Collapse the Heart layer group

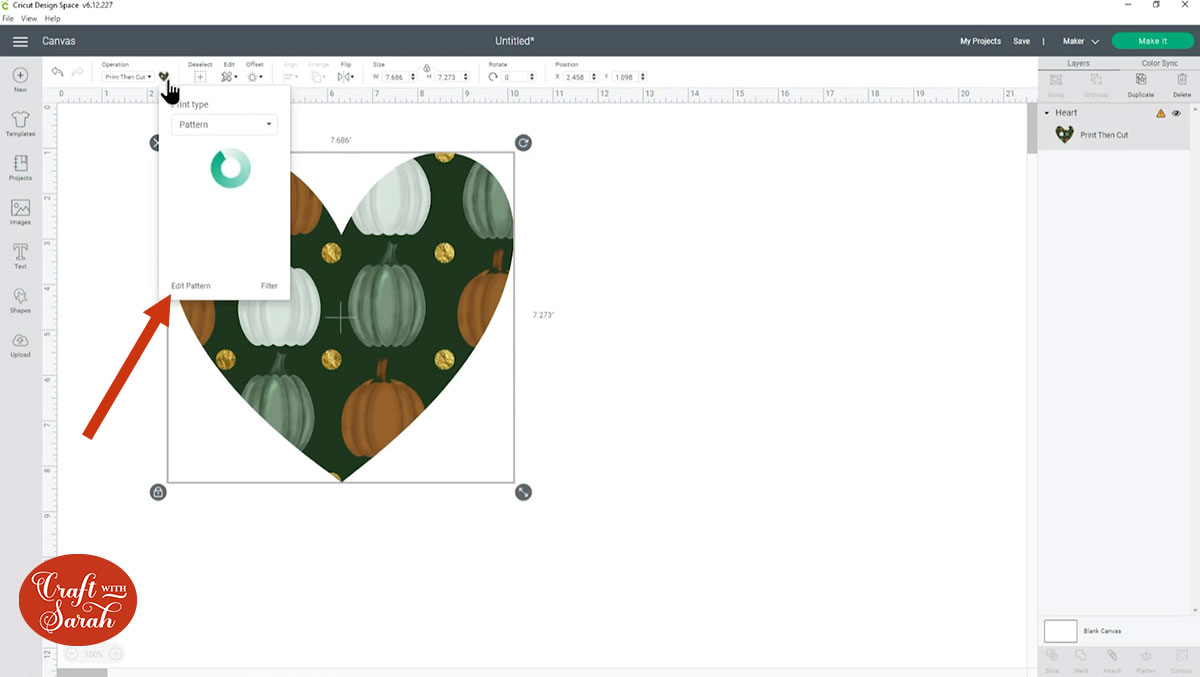(1046, 113)
